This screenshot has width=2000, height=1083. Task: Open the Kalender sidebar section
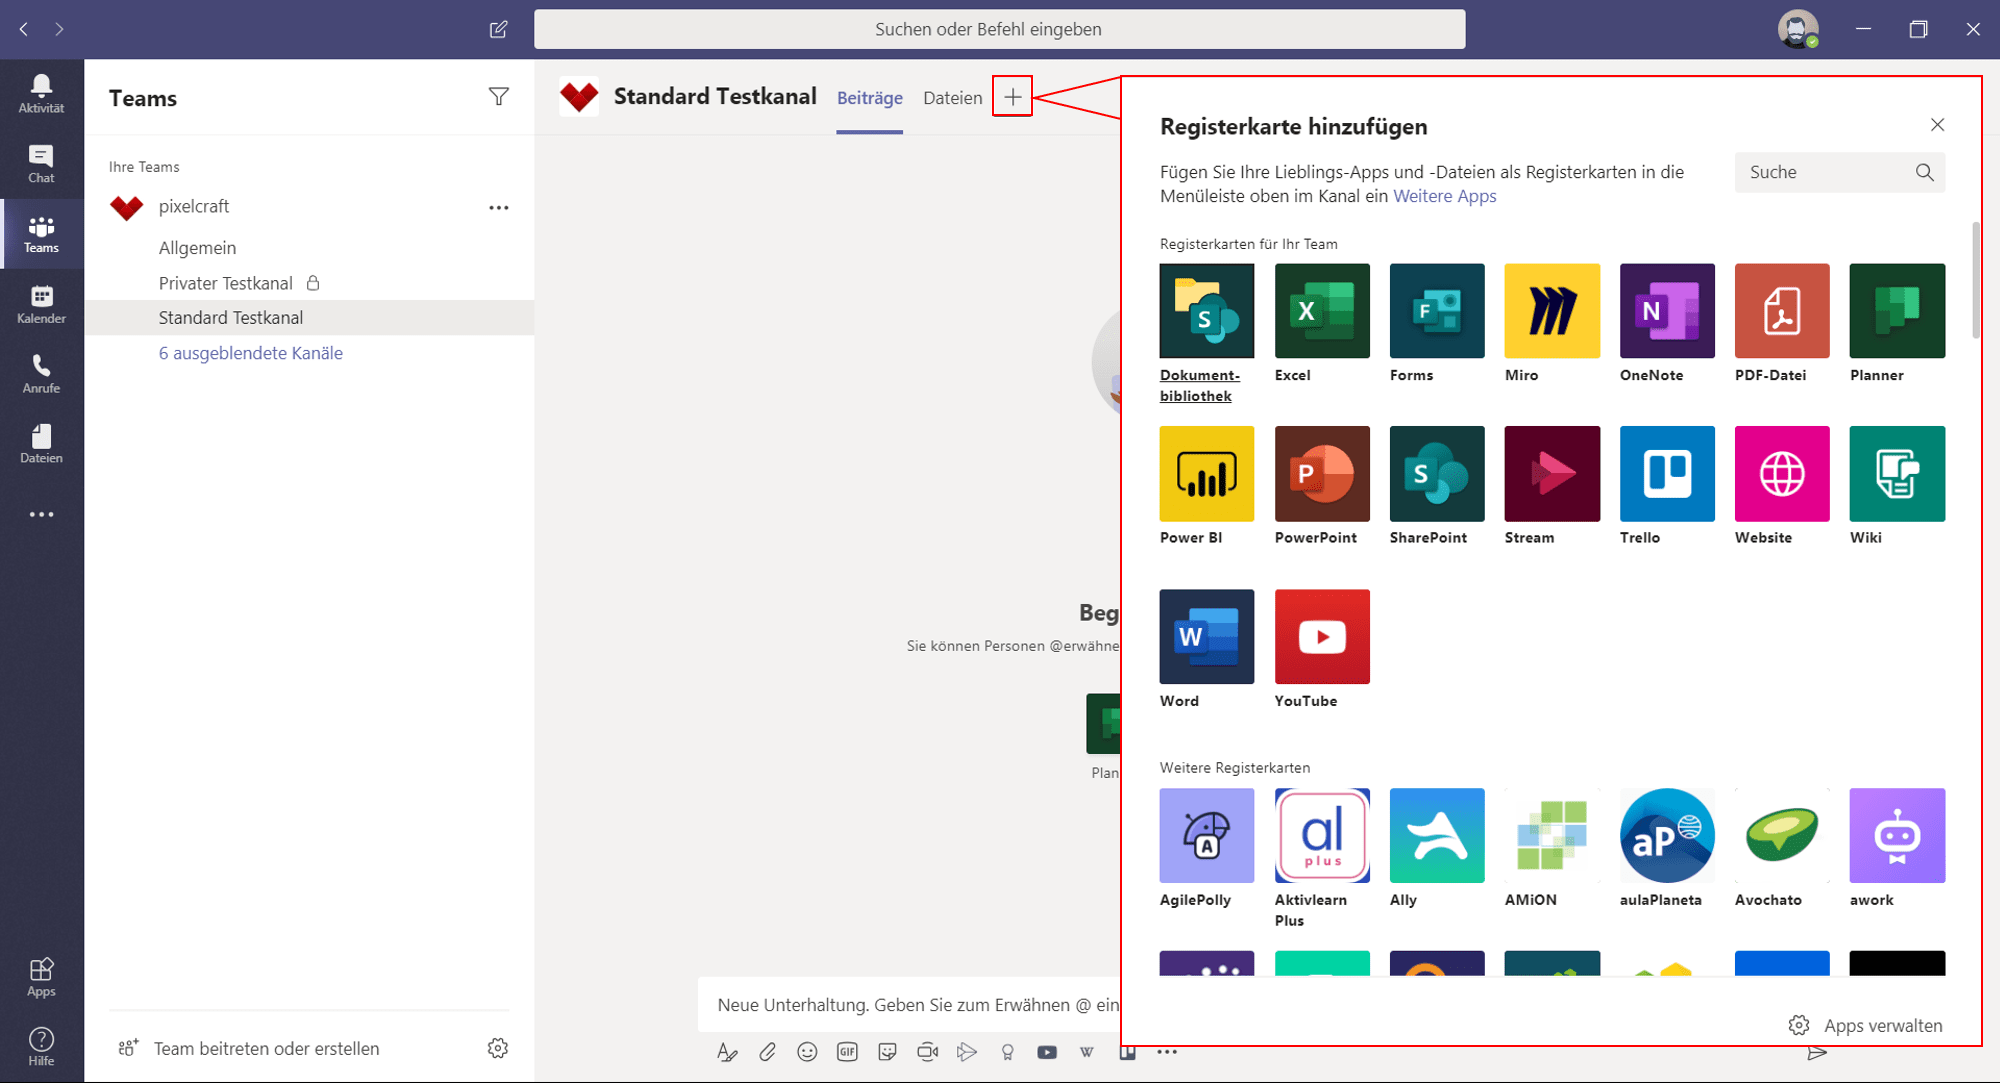41,304
